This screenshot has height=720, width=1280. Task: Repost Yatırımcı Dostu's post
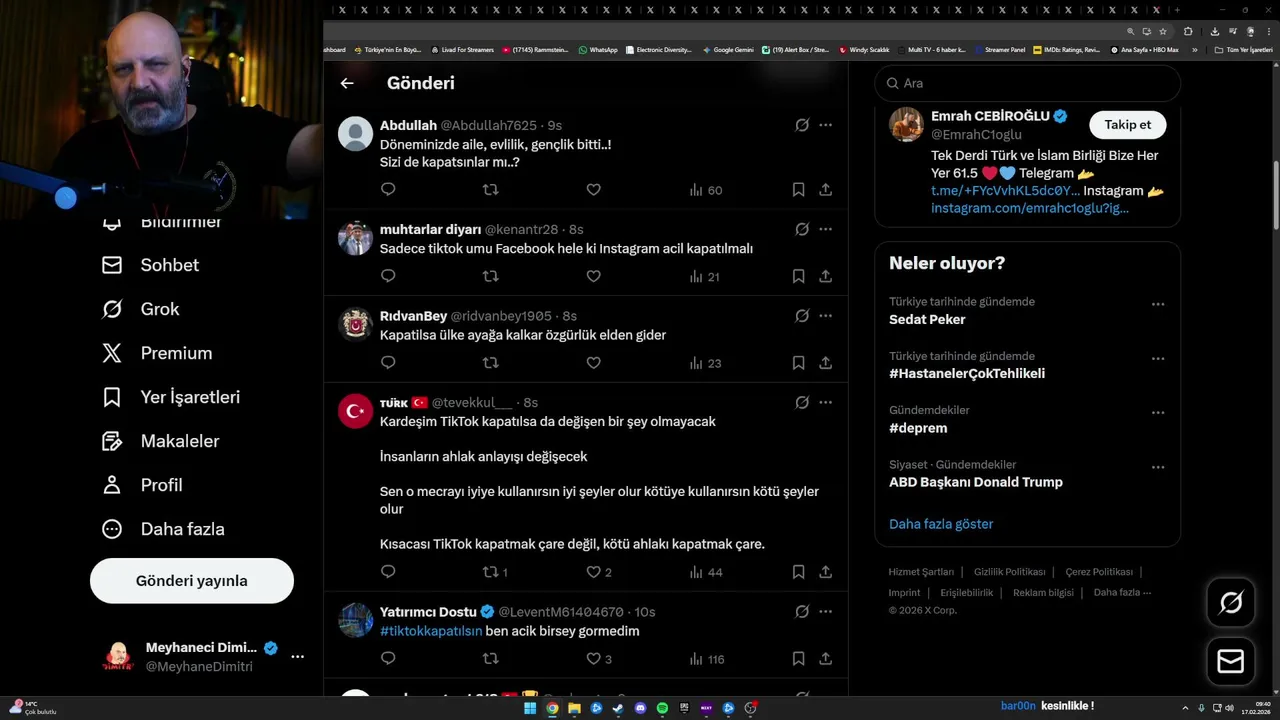(490, 659)
